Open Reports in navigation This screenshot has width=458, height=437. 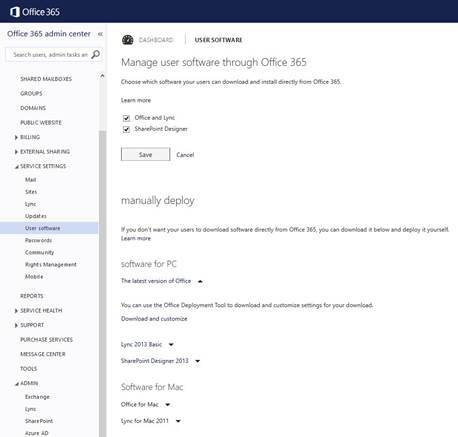32,296
